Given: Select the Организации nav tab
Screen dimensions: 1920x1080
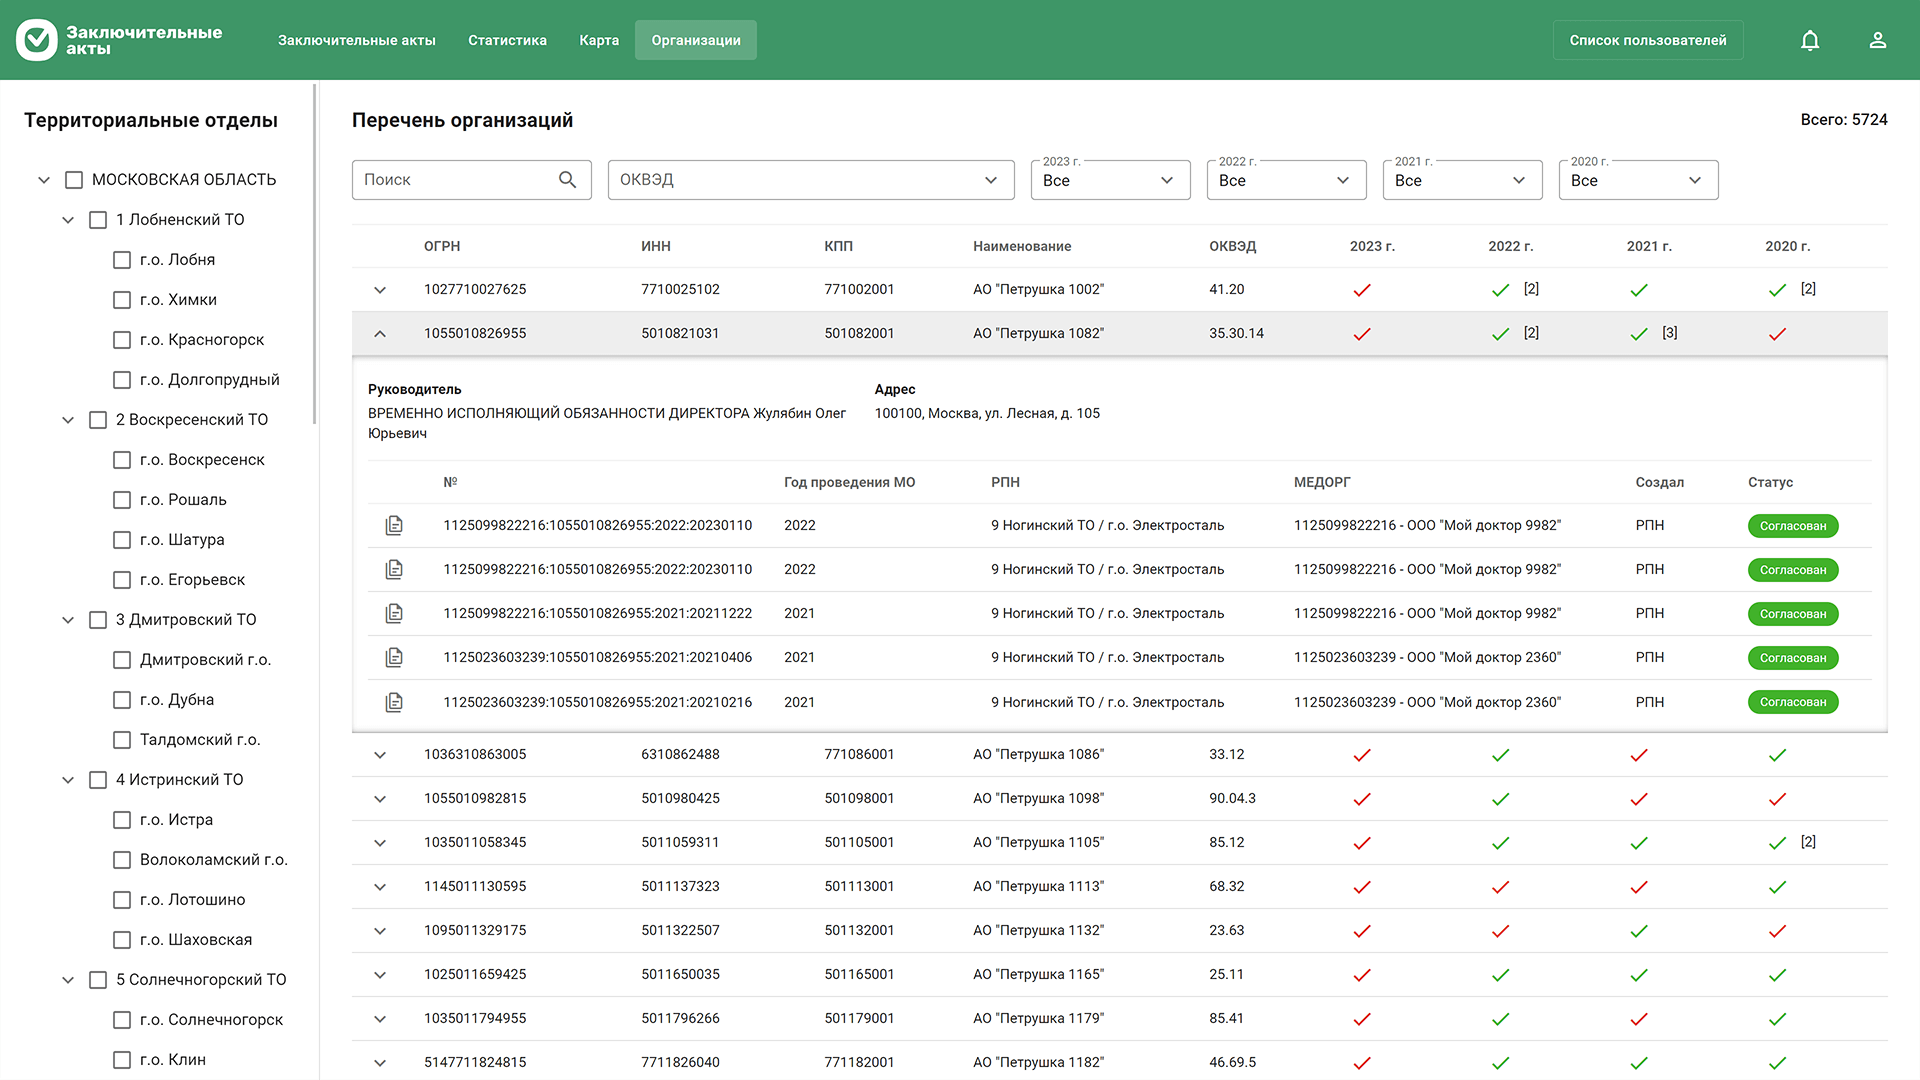Looking at the screenshot, I should [696, 40].
